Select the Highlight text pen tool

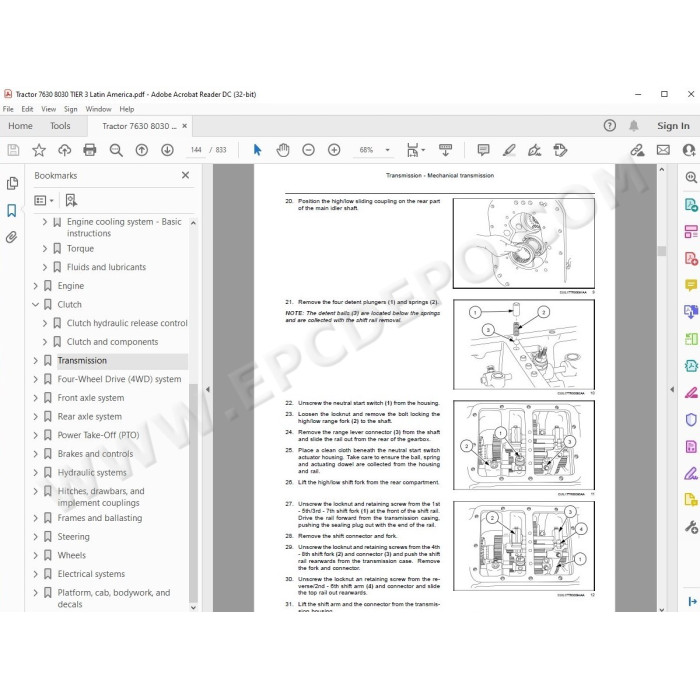pyautogui.click(x=509, y=150)
